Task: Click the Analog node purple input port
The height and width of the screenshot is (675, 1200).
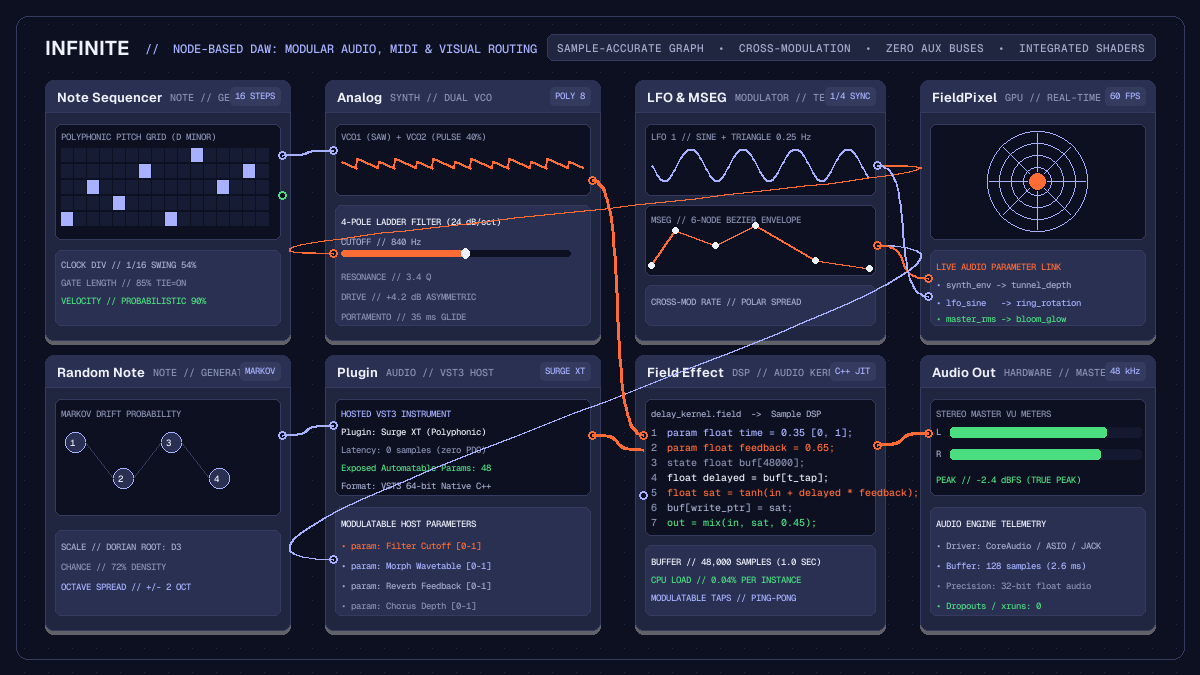Action: click(334, 150)
